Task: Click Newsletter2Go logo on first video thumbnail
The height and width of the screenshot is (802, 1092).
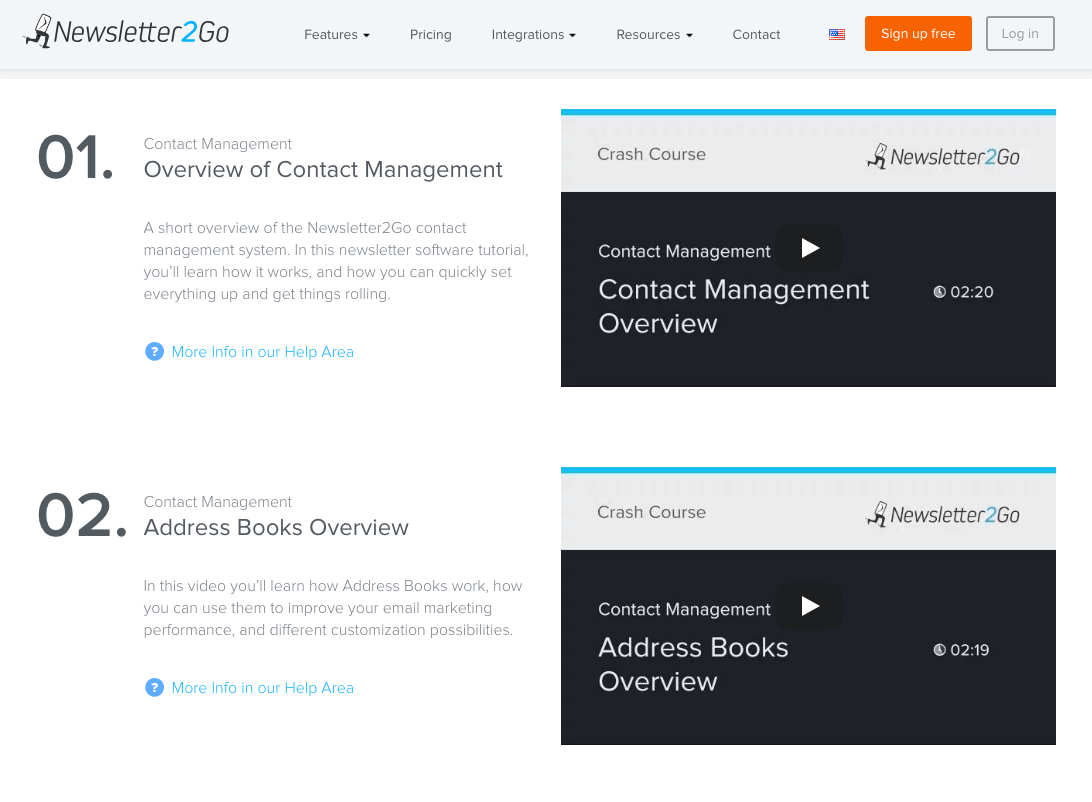Action: click(943, 157)
